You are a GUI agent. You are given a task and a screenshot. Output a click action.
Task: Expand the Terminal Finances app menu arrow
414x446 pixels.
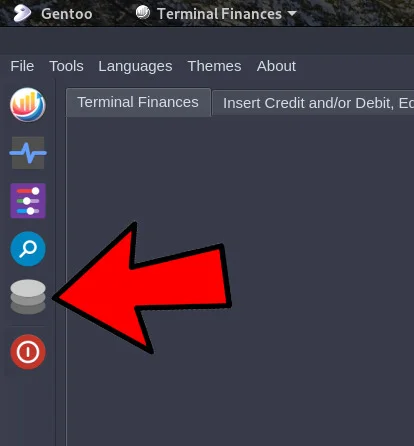coord(292,14)
